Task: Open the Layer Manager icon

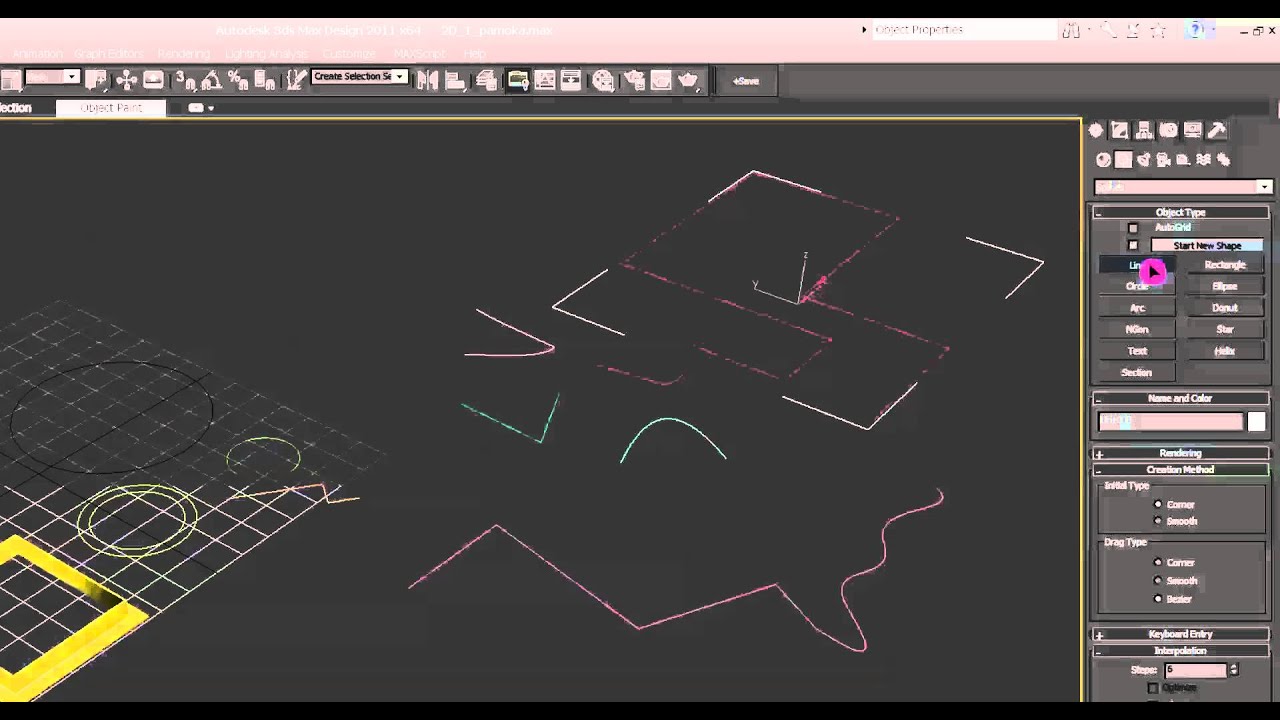Action: [486, 81]
